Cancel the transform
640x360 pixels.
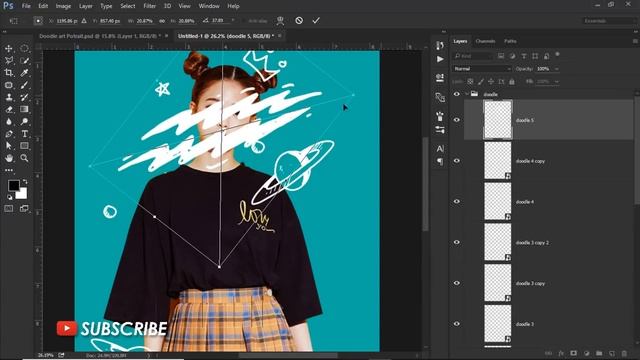coord(299,20)
